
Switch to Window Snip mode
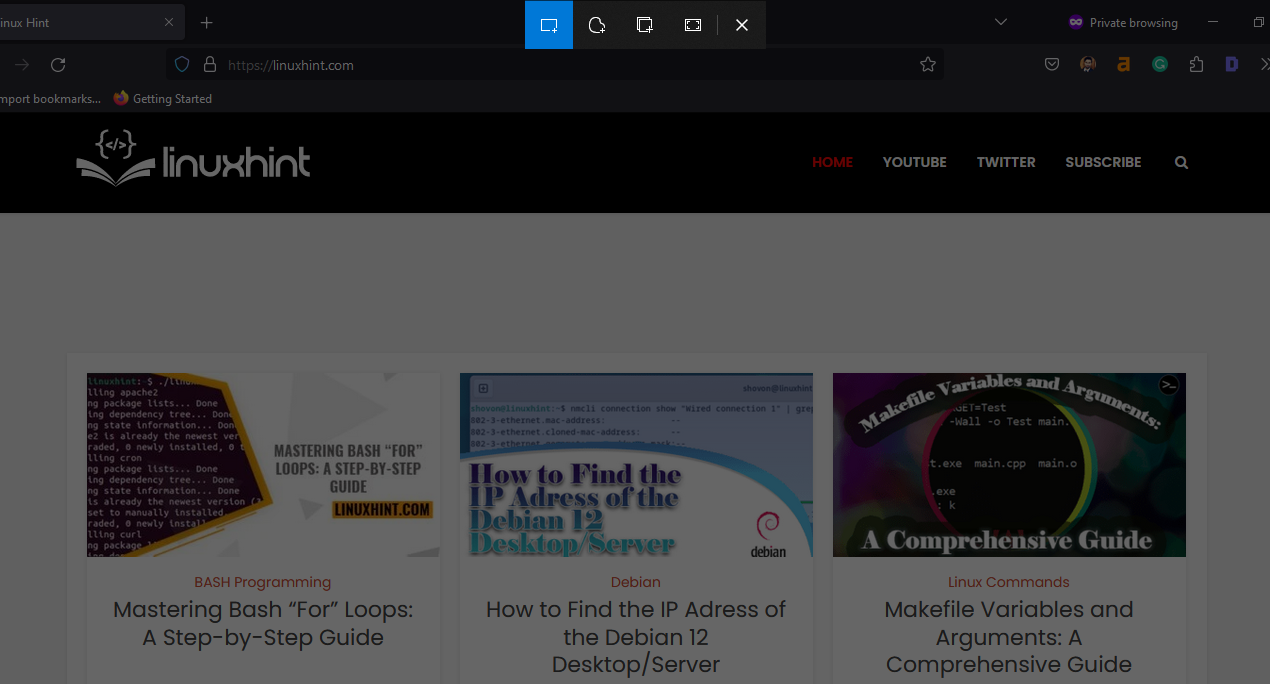(645, 25)
